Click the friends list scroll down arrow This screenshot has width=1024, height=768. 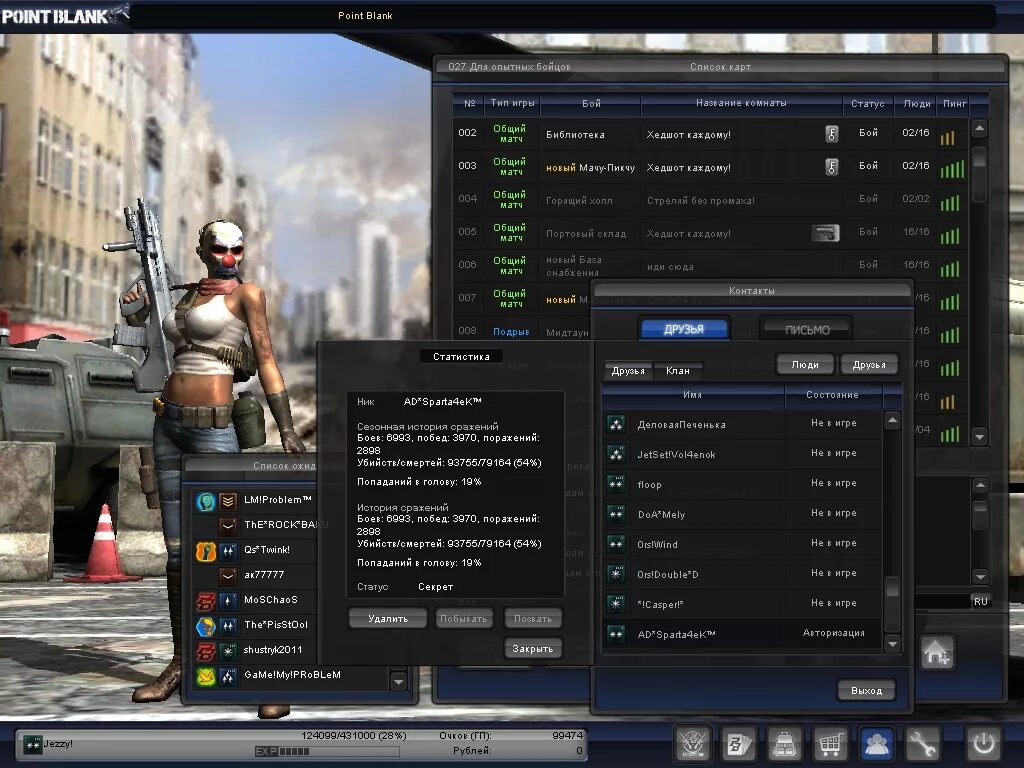click(x=893, y=645)
